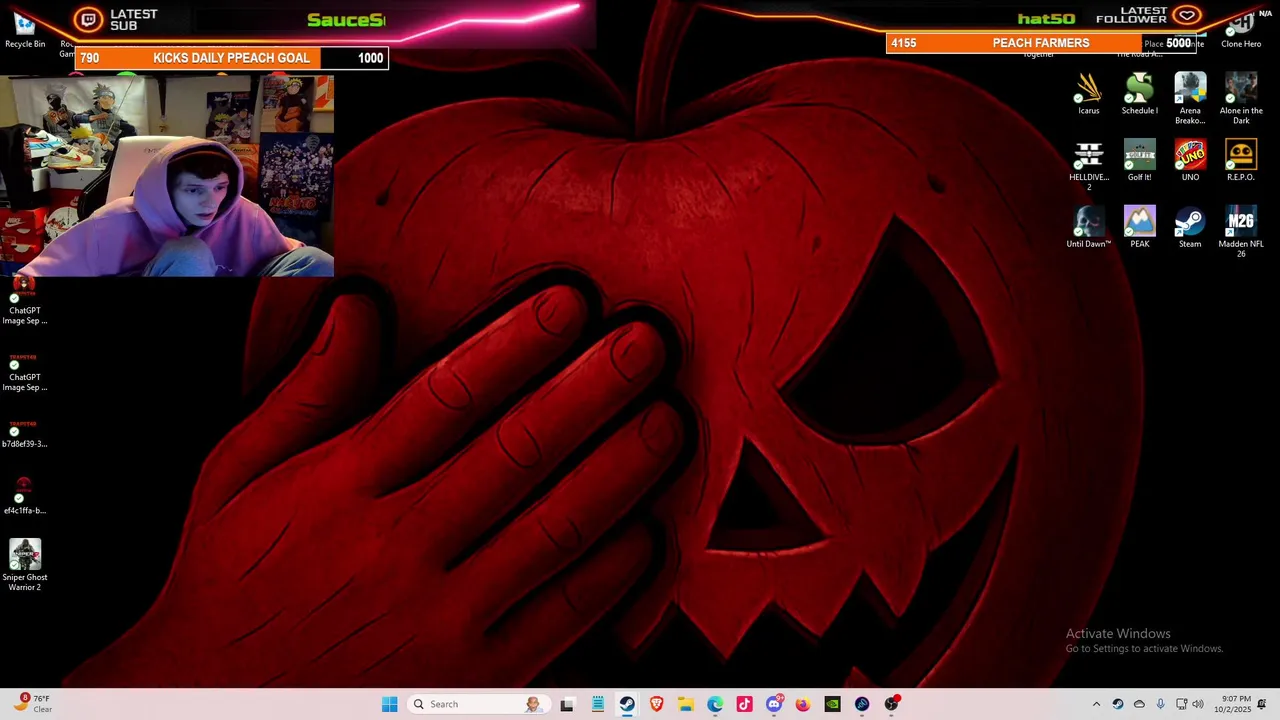1280x720 pixels.
Task: Open the clock showing 9:07 PM
Action: coord(1232,704)
